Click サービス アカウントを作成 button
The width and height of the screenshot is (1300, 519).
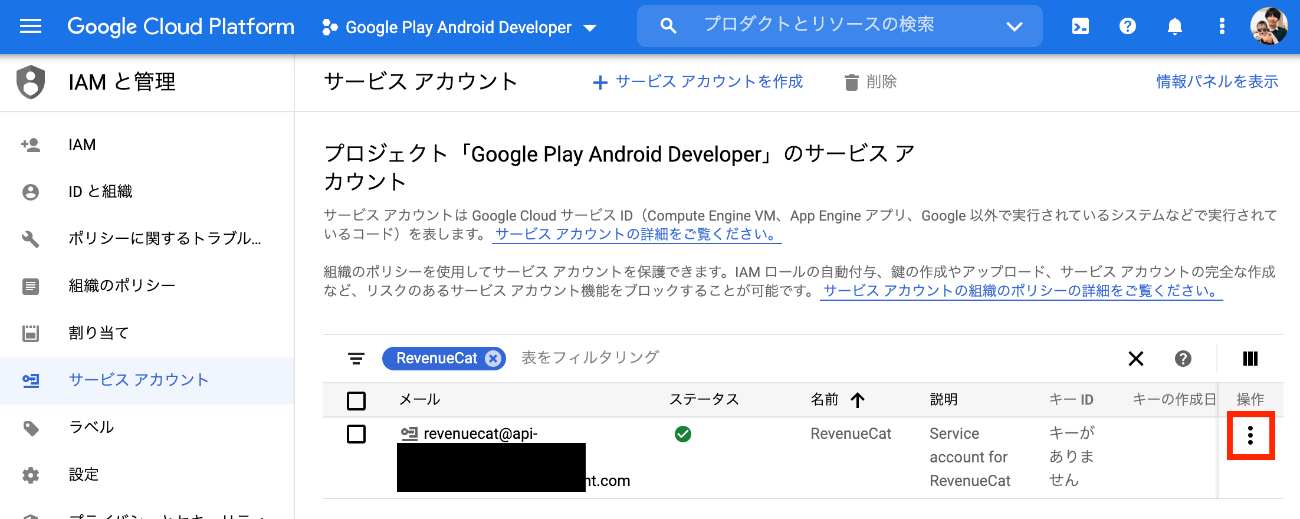click(x=698, y=82)
